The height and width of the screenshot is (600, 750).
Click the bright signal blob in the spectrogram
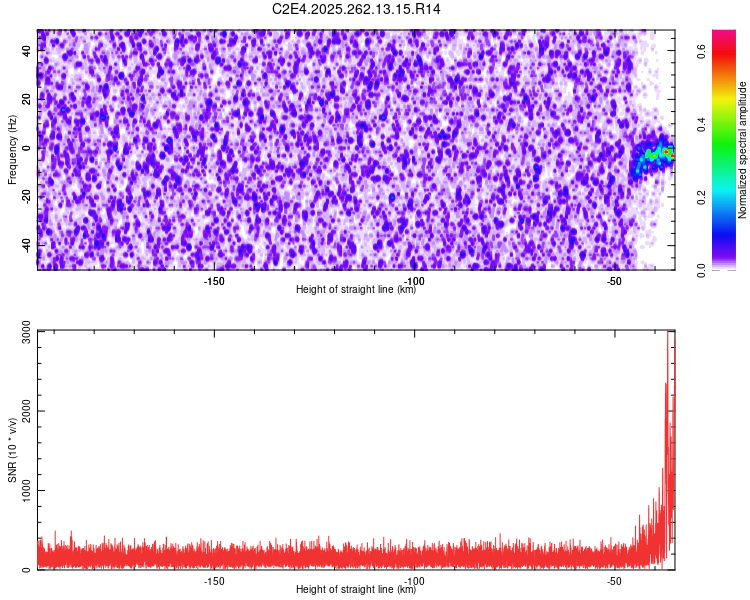pos(654,155)
